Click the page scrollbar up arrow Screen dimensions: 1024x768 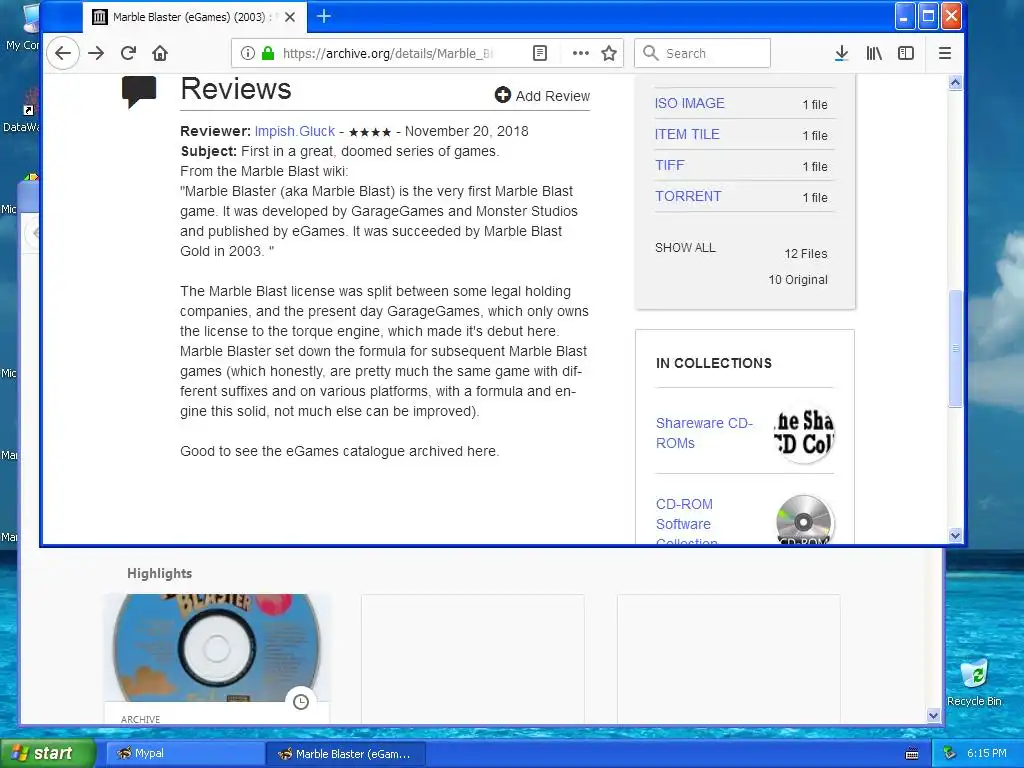point(955,82)
